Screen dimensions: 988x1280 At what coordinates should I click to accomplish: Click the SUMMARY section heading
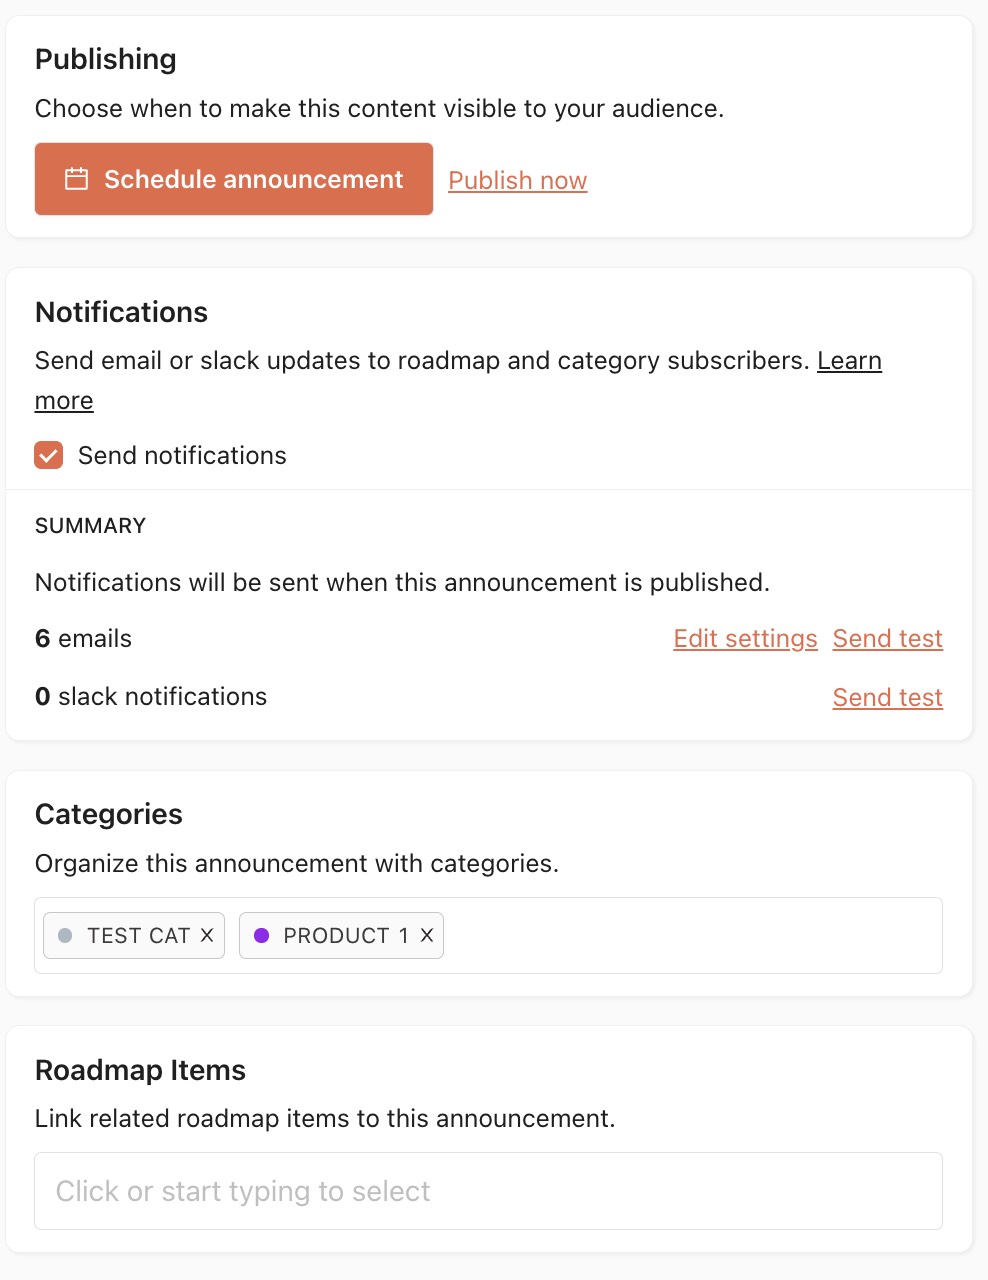tap(90, 525)
